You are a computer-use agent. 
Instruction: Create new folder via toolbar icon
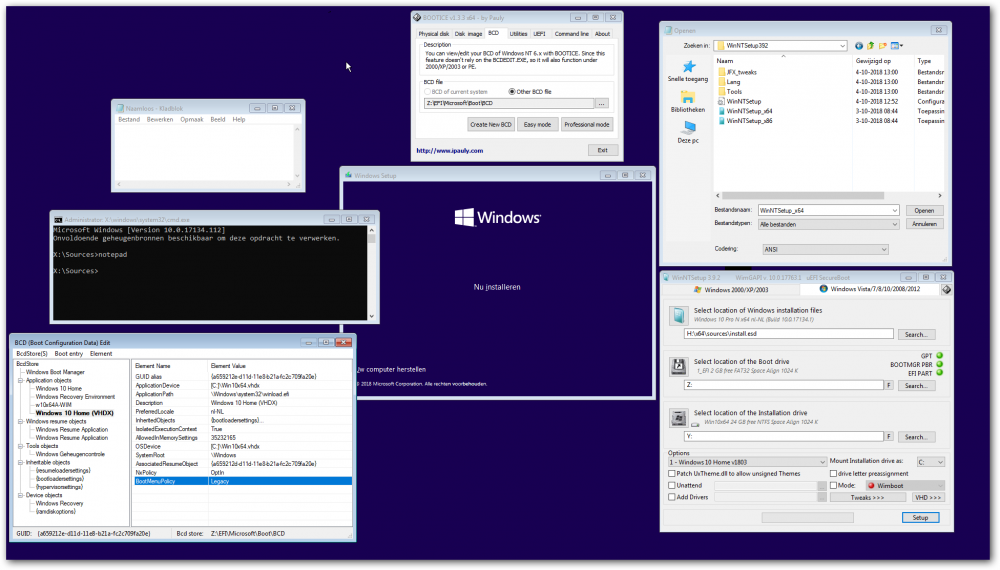point(883,45)
